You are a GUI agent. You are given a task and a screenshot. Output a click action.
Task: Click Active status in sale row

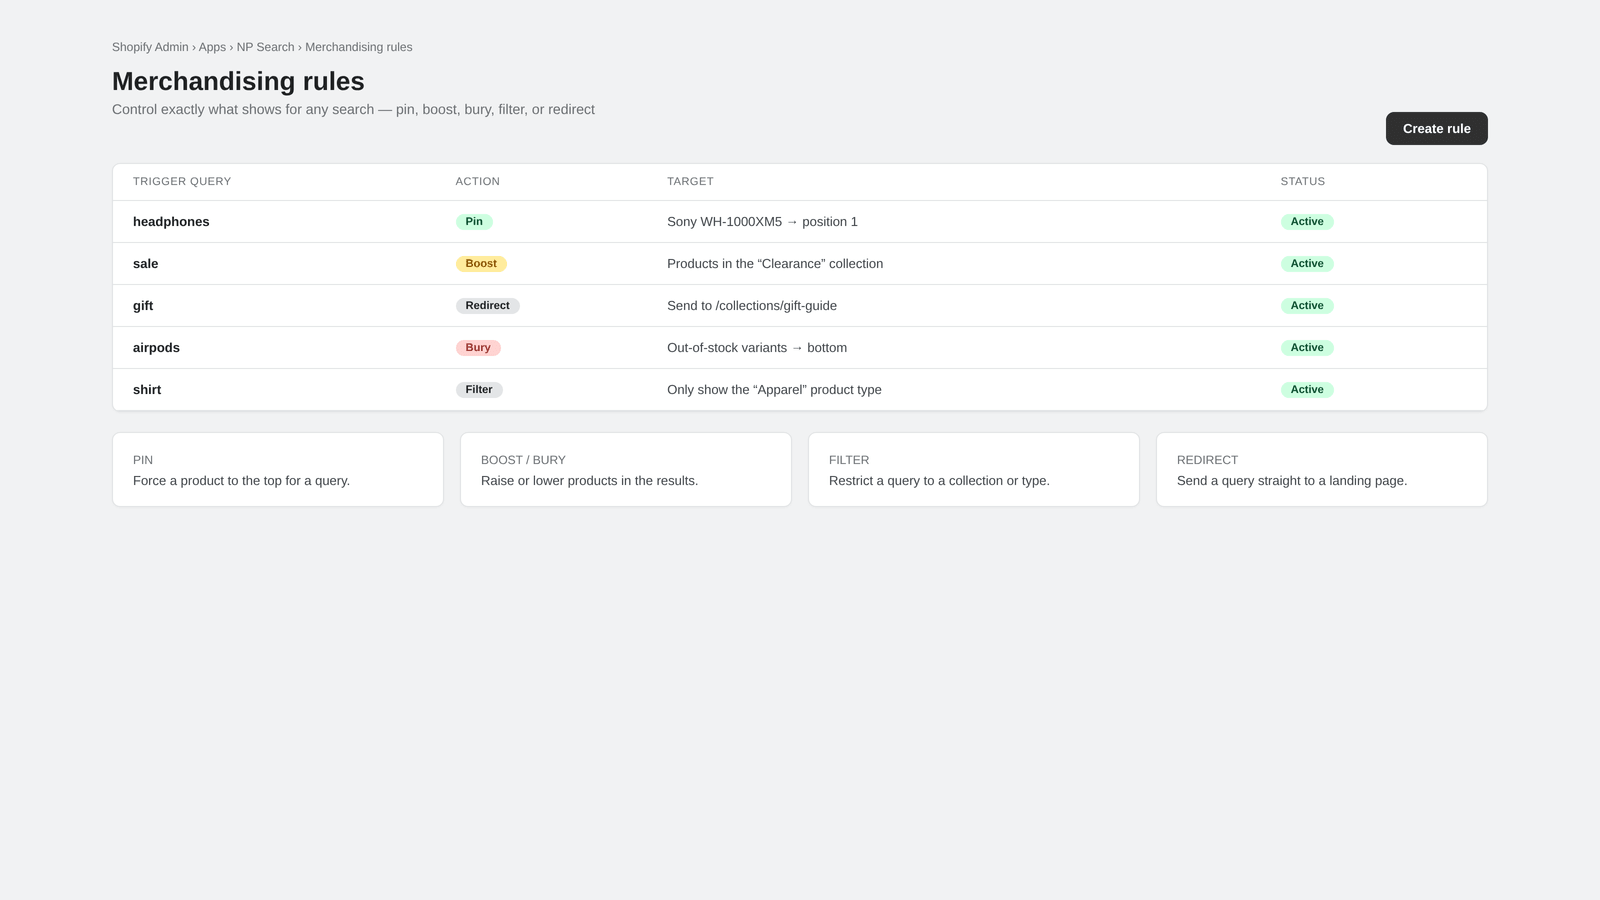click(x=1307, y=264)
